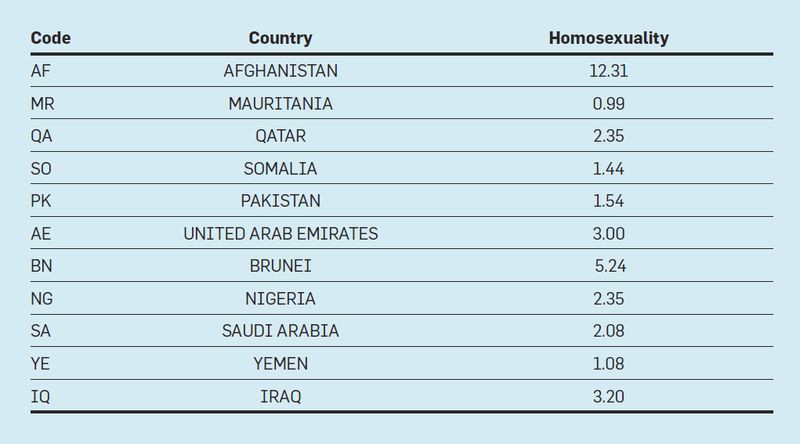Select the value 3.00 cell
The height and width of the screenshot is (444, 800).
point(609,233)
